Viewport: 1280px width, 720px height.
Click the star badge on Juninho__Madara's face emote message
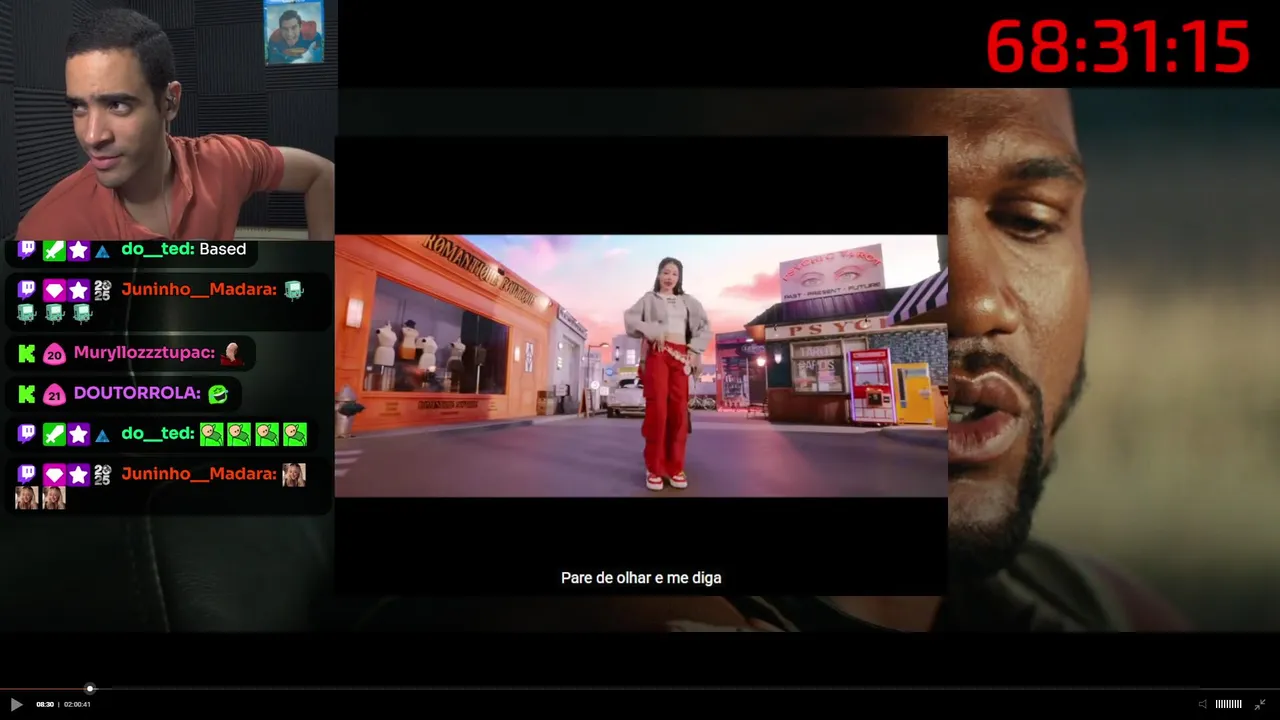pyautogui.click(x=79, y=474)
